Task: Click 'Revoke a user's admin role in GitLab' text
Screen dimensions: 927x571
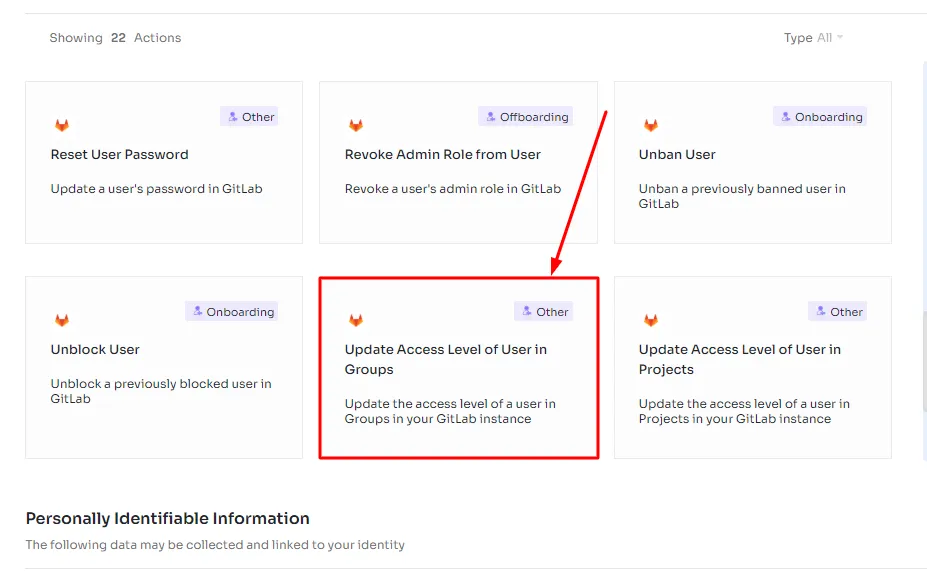Action: [x=453, y=189]
